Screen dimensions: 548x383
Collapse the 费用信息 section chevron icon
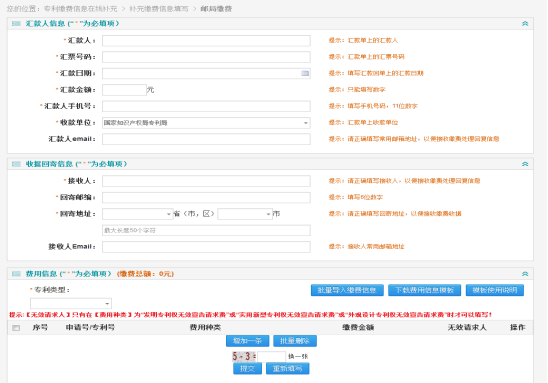(x=525, y=274)
